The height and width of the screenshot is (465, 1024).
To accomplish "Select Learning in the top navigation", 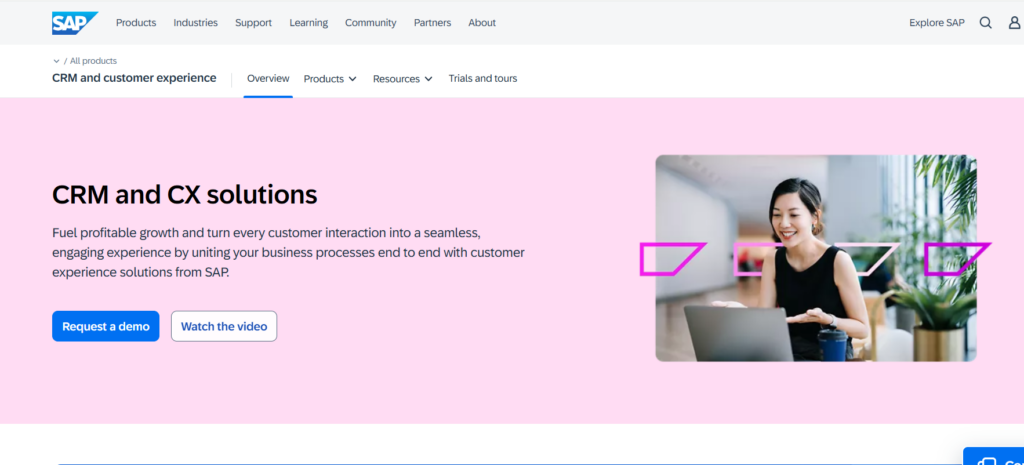I will 308,23.
